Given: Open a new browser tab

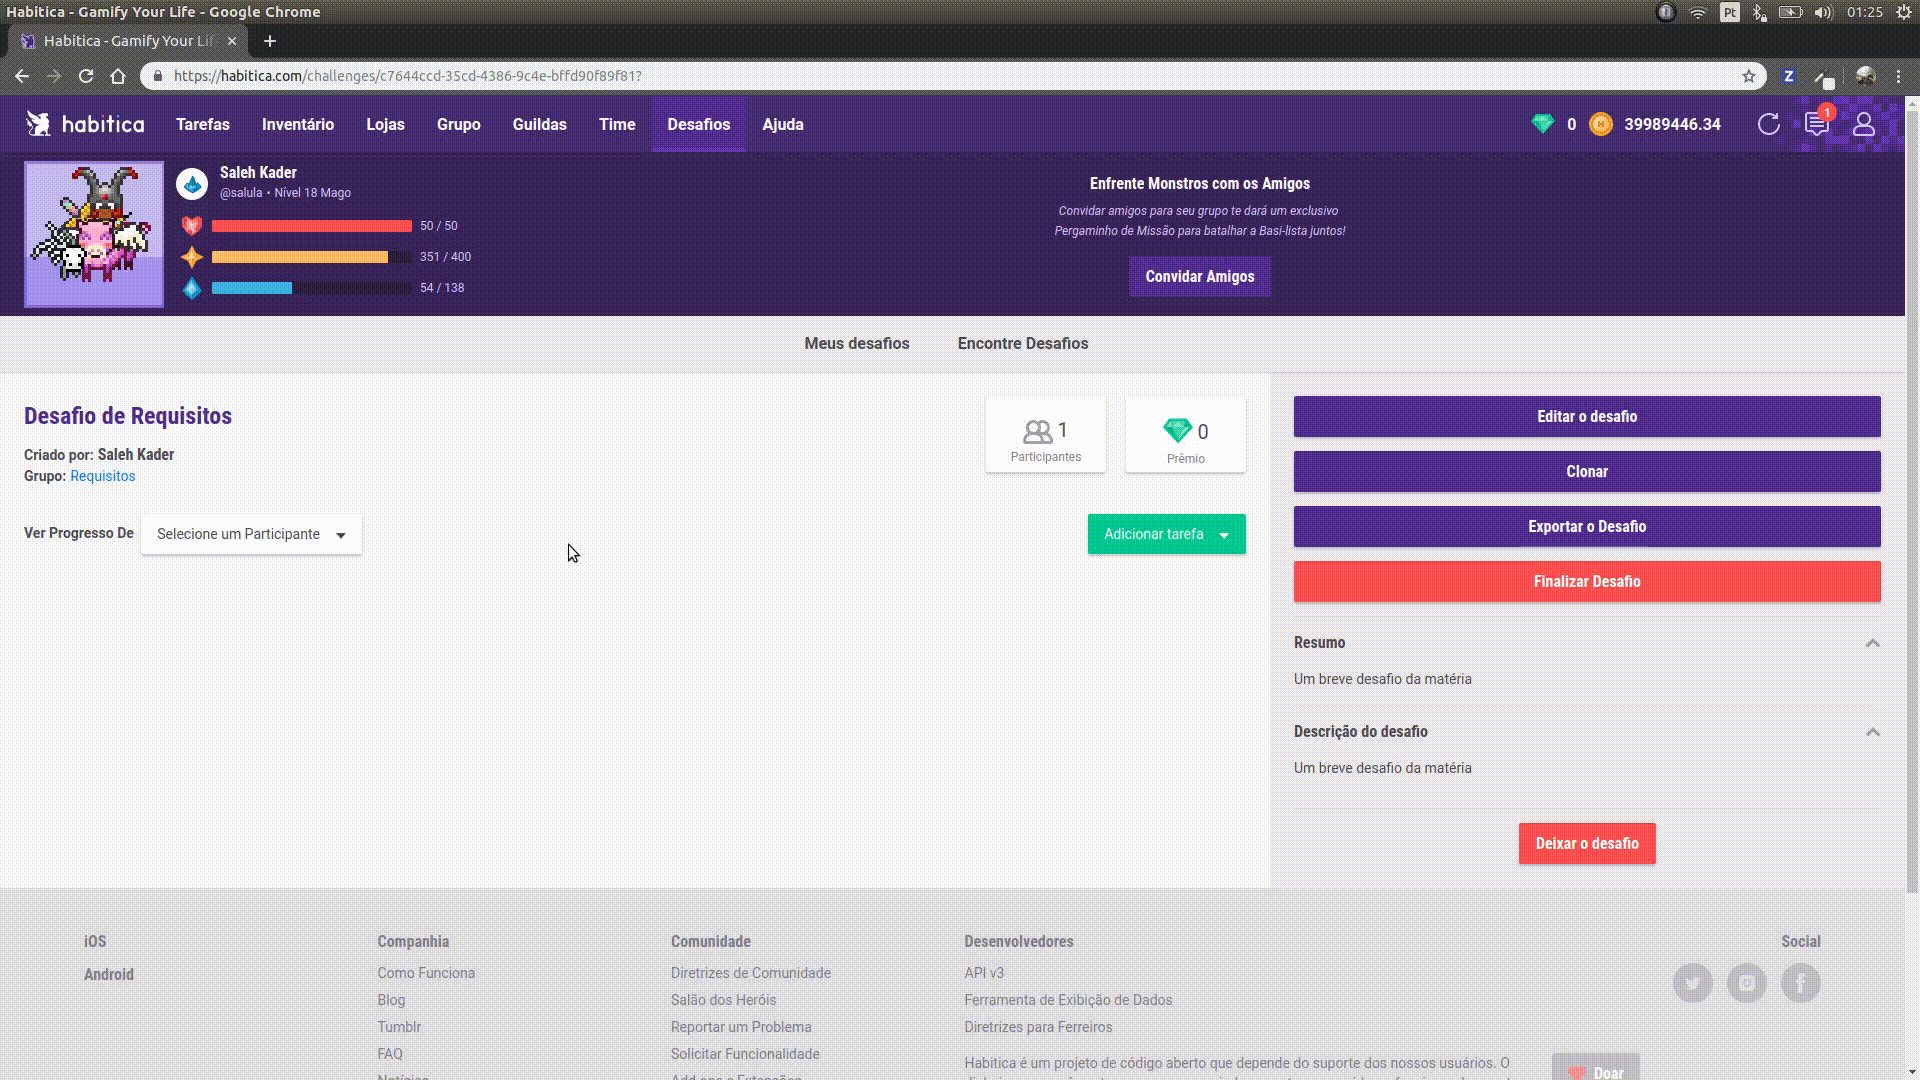Looking at the screenshot, I should [269, 41].
